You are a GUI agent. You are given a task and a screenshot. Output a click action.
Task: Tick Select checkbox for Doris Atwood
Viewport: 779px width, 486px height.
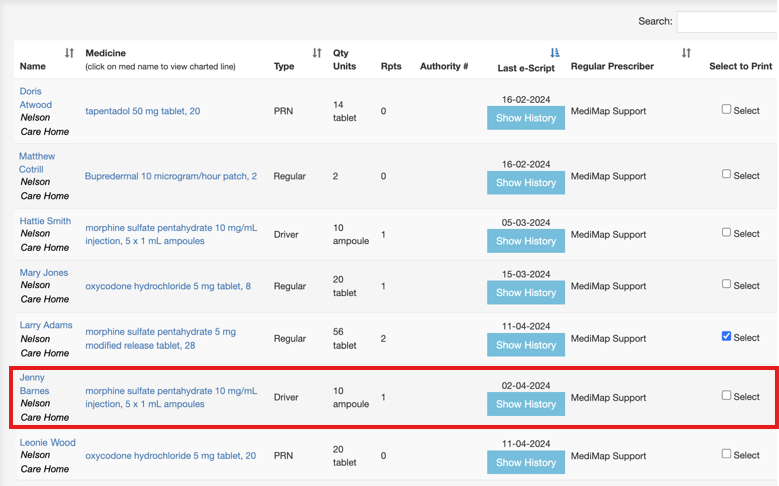tap(727, 110)
